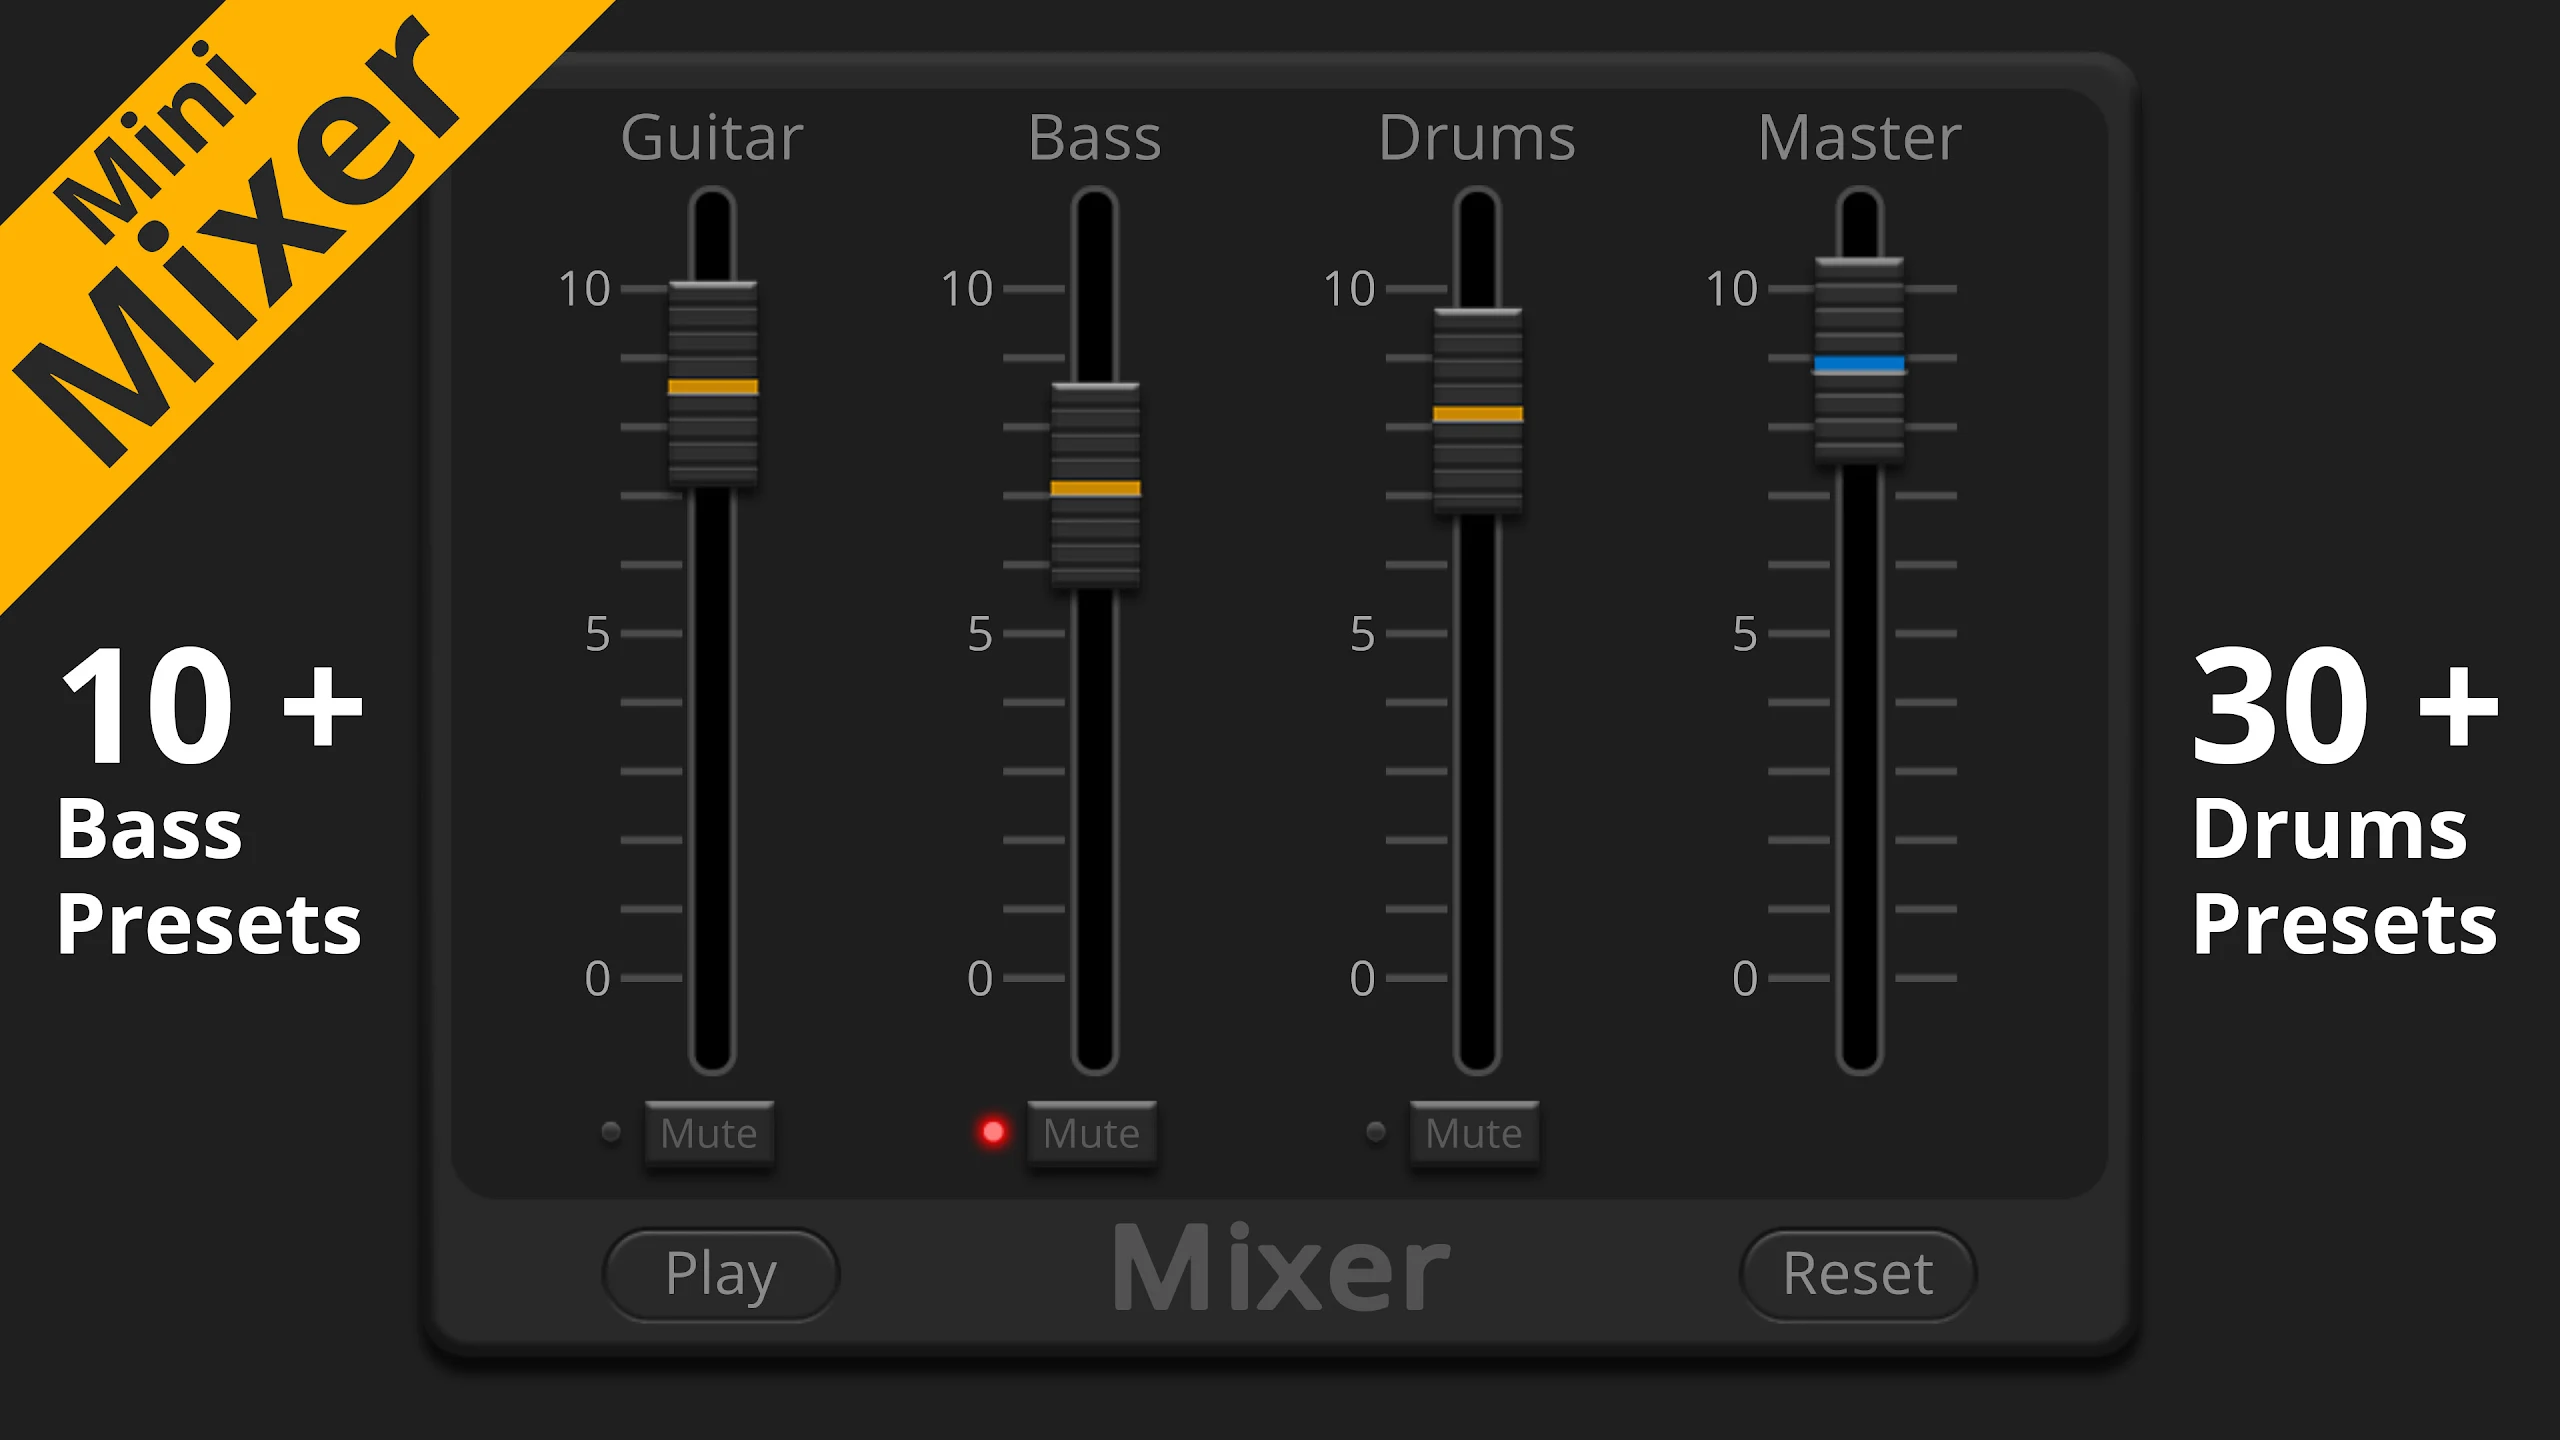The height and width of the screenshot is (1440, 2560).
Task: Click the Master channel label
Action: 1860,137
